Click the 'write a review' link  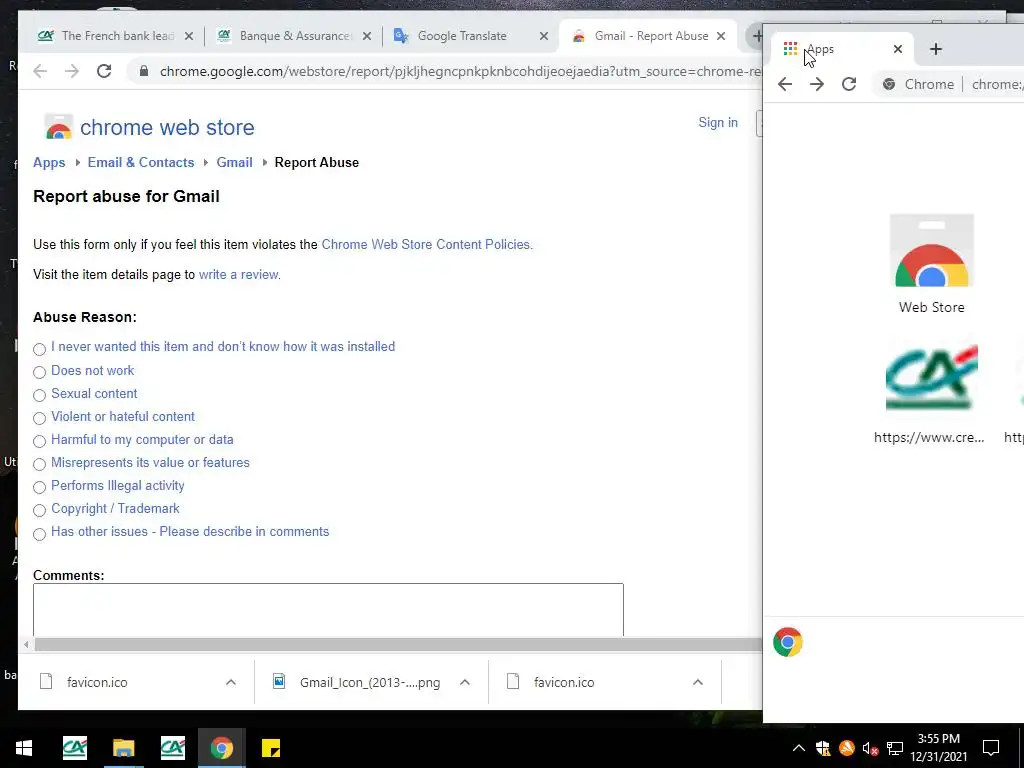pos(240,274)
